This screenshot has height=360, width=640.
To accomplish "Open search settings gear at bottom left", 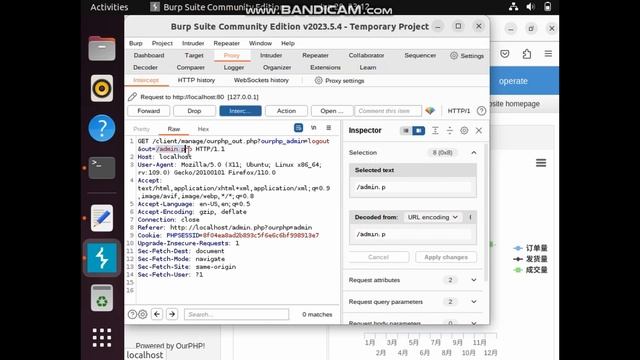I will coord(143,314).
